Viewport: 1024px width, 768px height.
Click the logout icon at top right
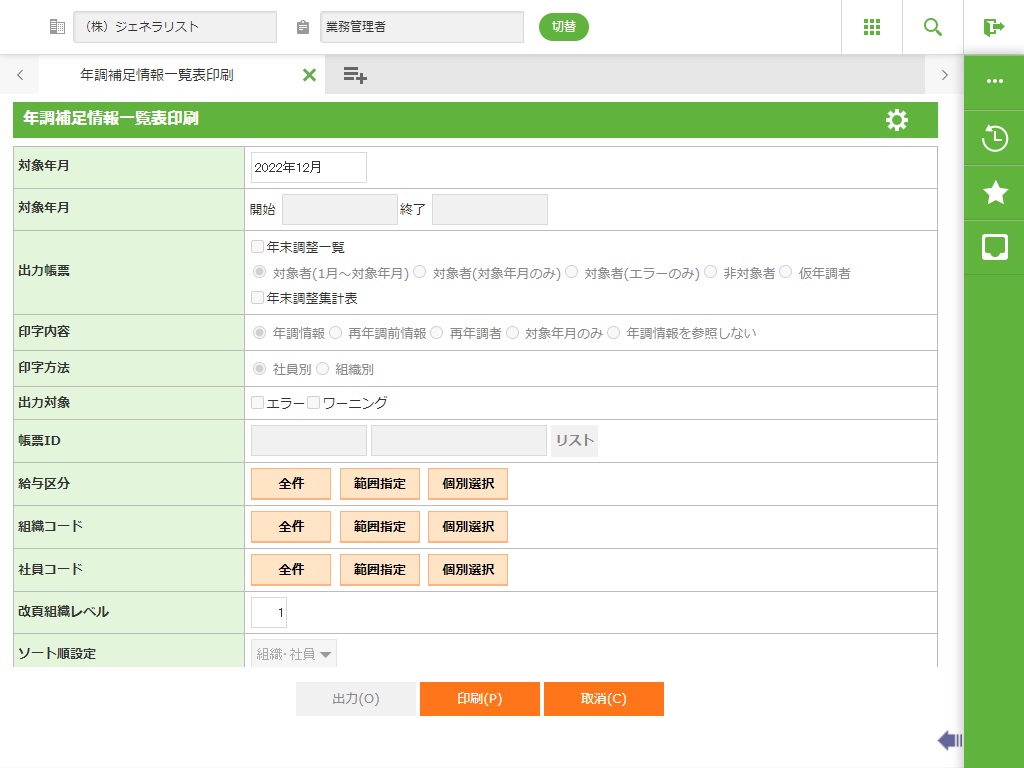pyautogui.click(x=994, y=27)
